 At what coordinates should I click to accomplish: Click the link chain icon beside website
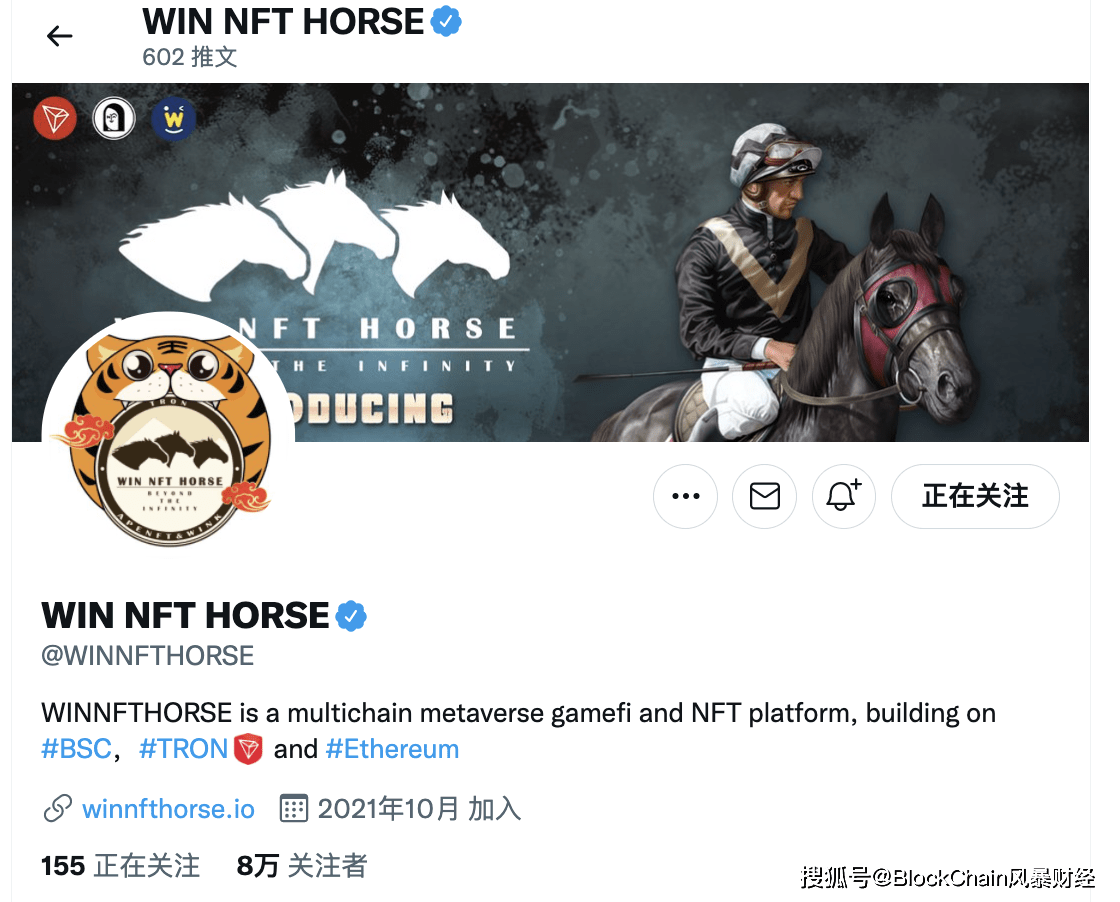[58, 808]
